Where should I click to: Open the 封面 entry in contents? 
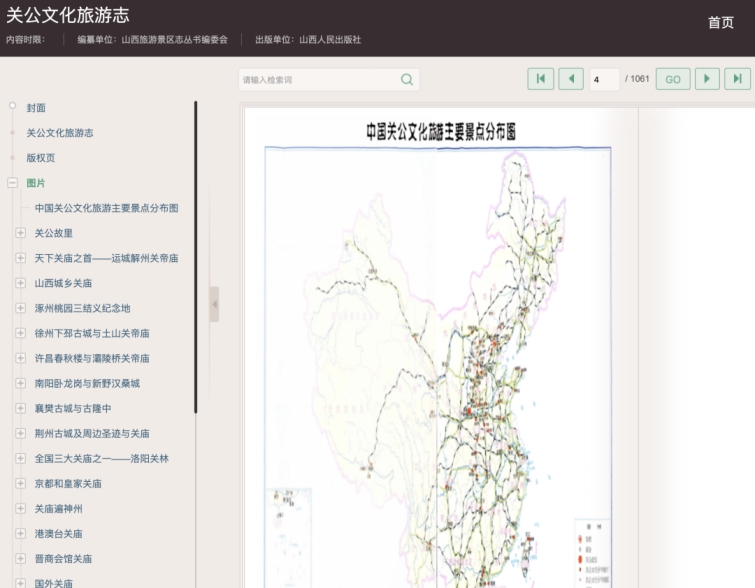[x=36, y=108]
